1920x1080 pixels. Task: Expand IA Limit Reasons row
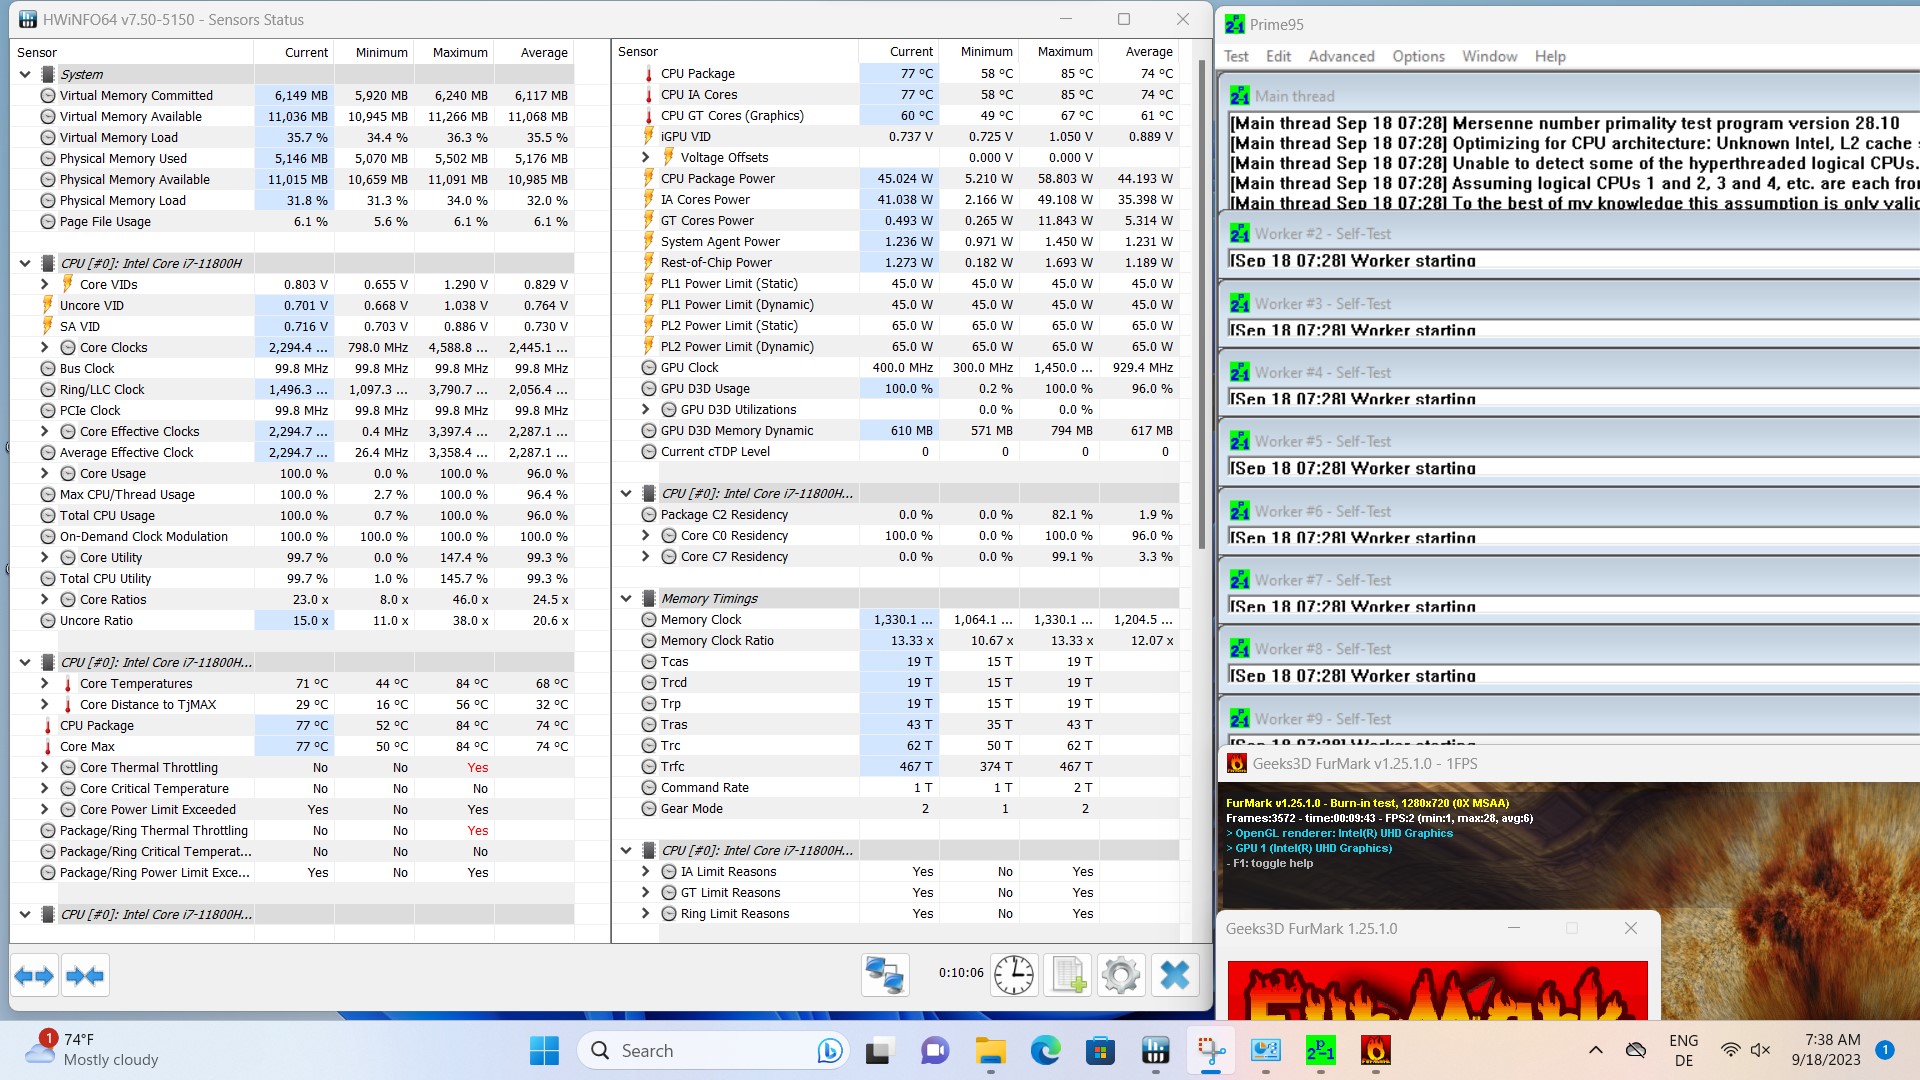tap(646, 871)
